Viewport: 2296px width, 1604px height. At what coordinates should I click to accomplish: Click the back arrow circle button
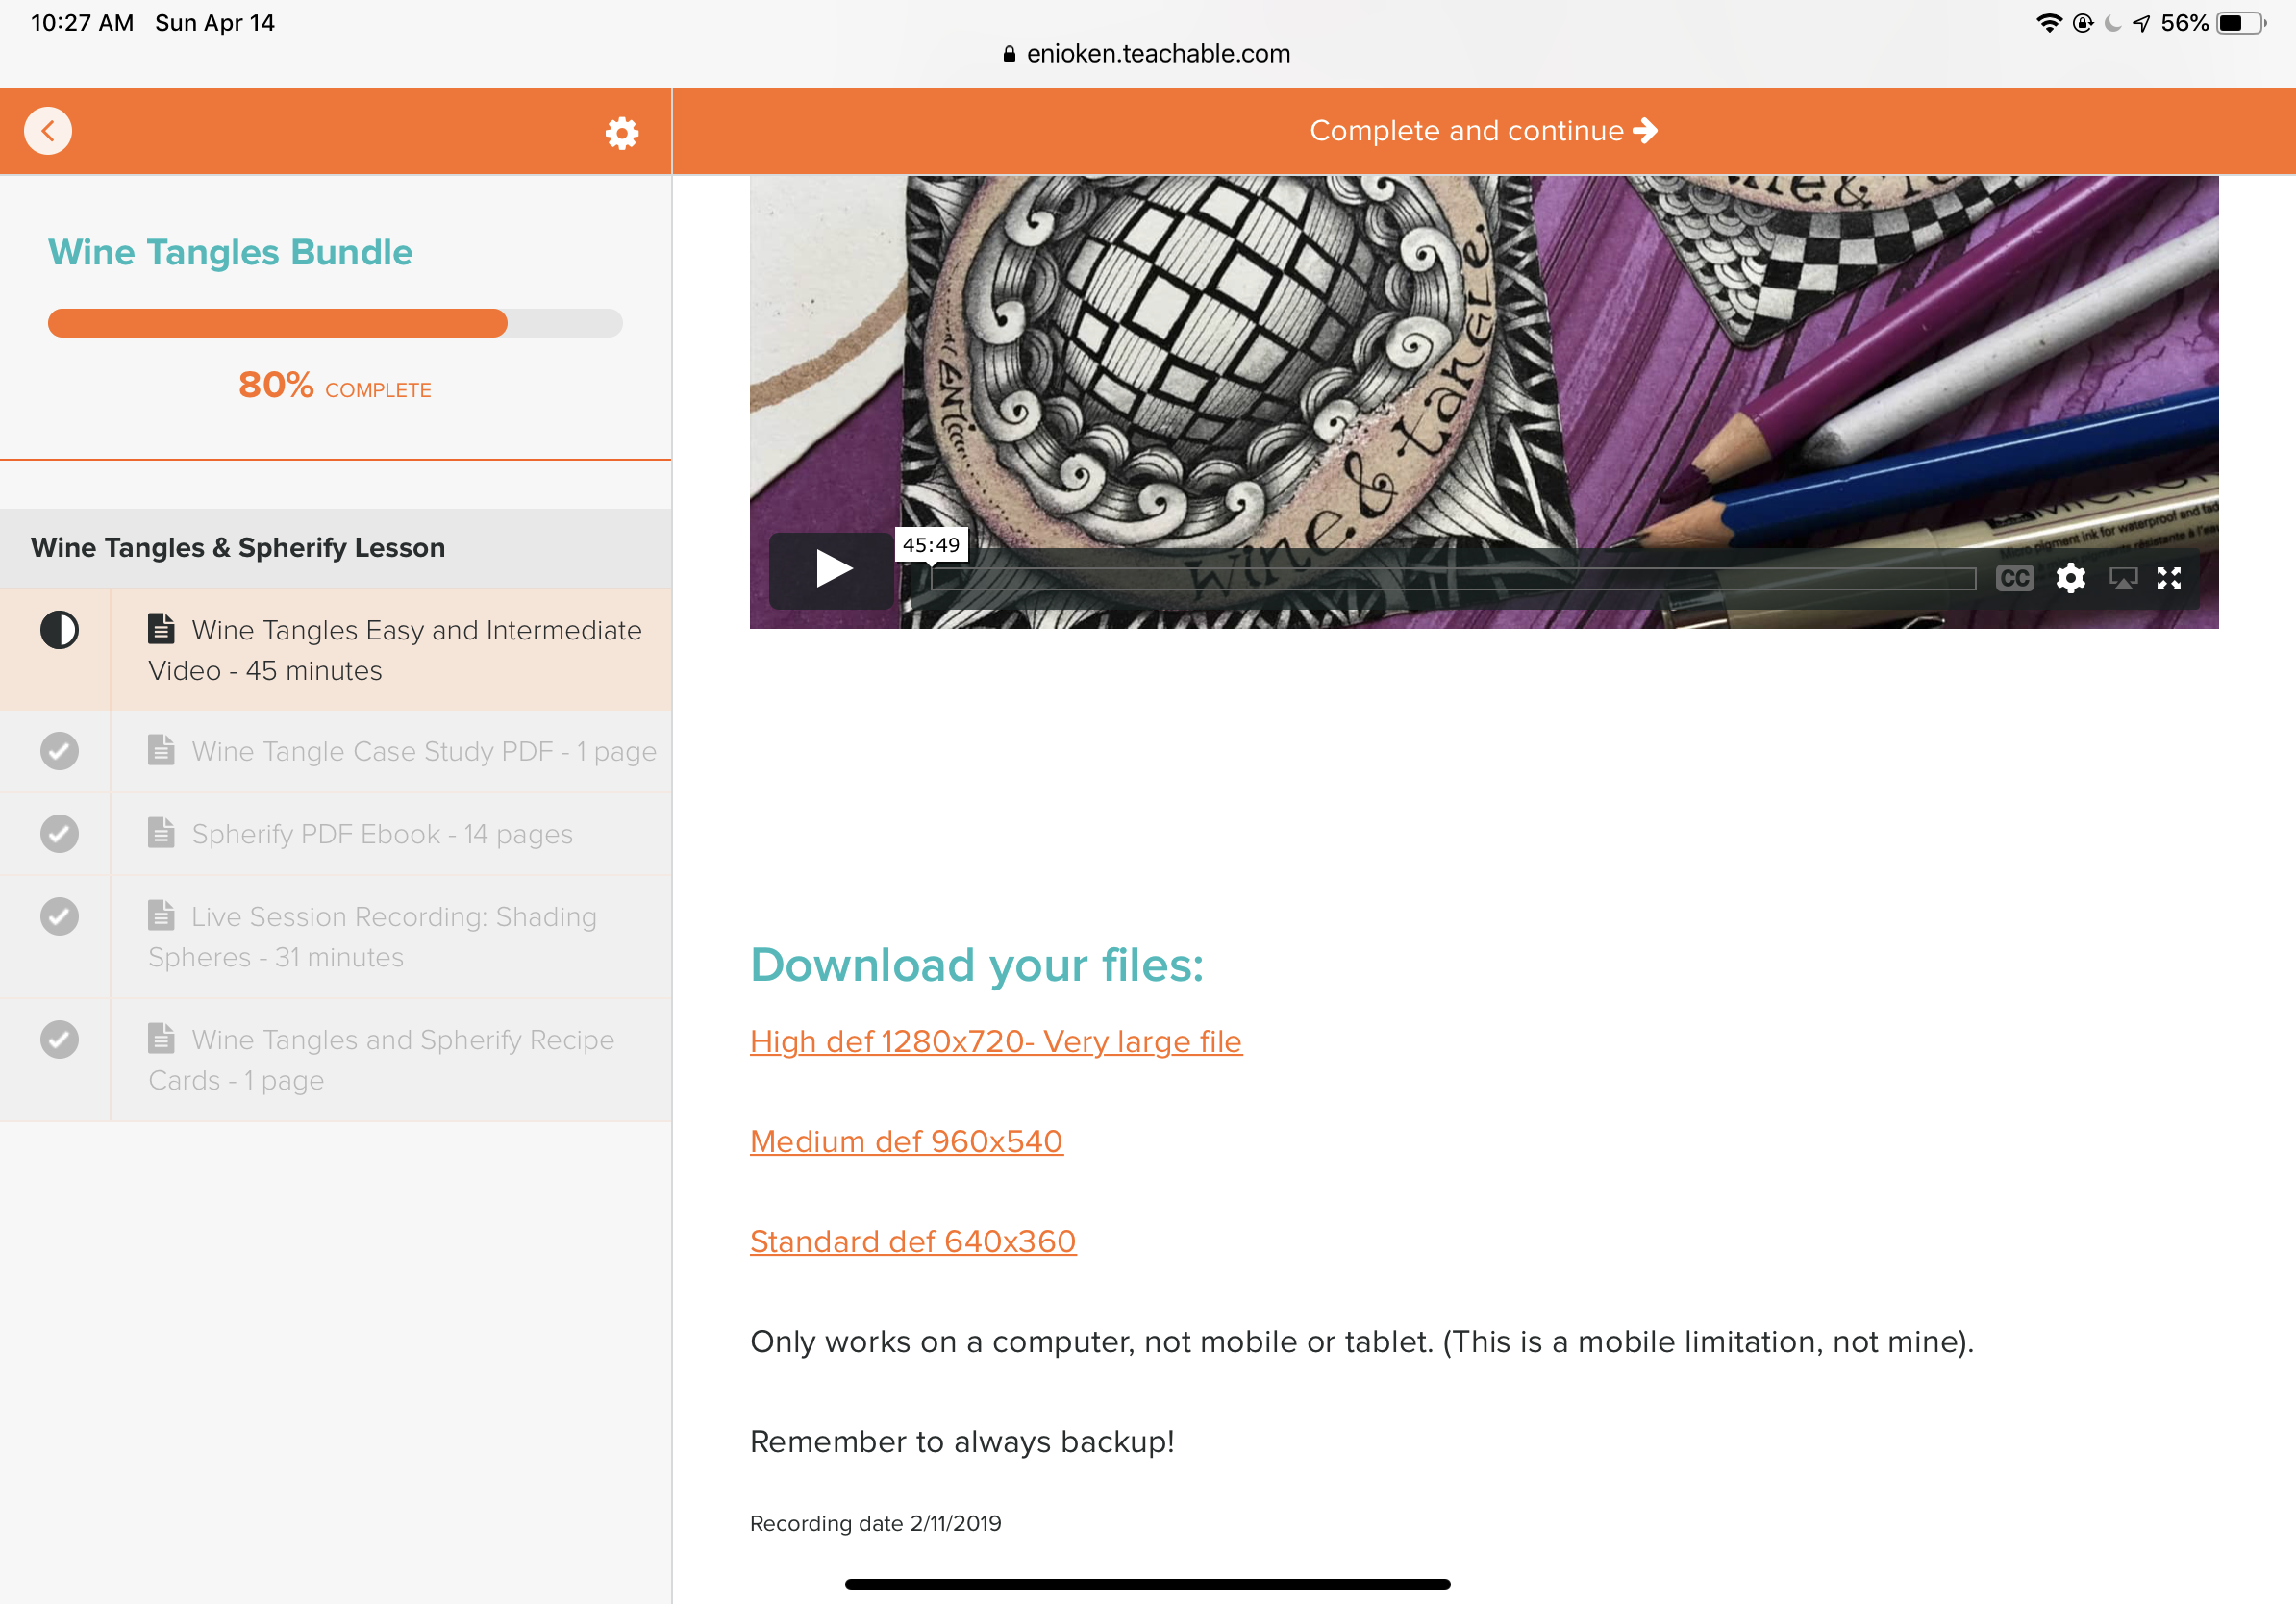[48, 131]
